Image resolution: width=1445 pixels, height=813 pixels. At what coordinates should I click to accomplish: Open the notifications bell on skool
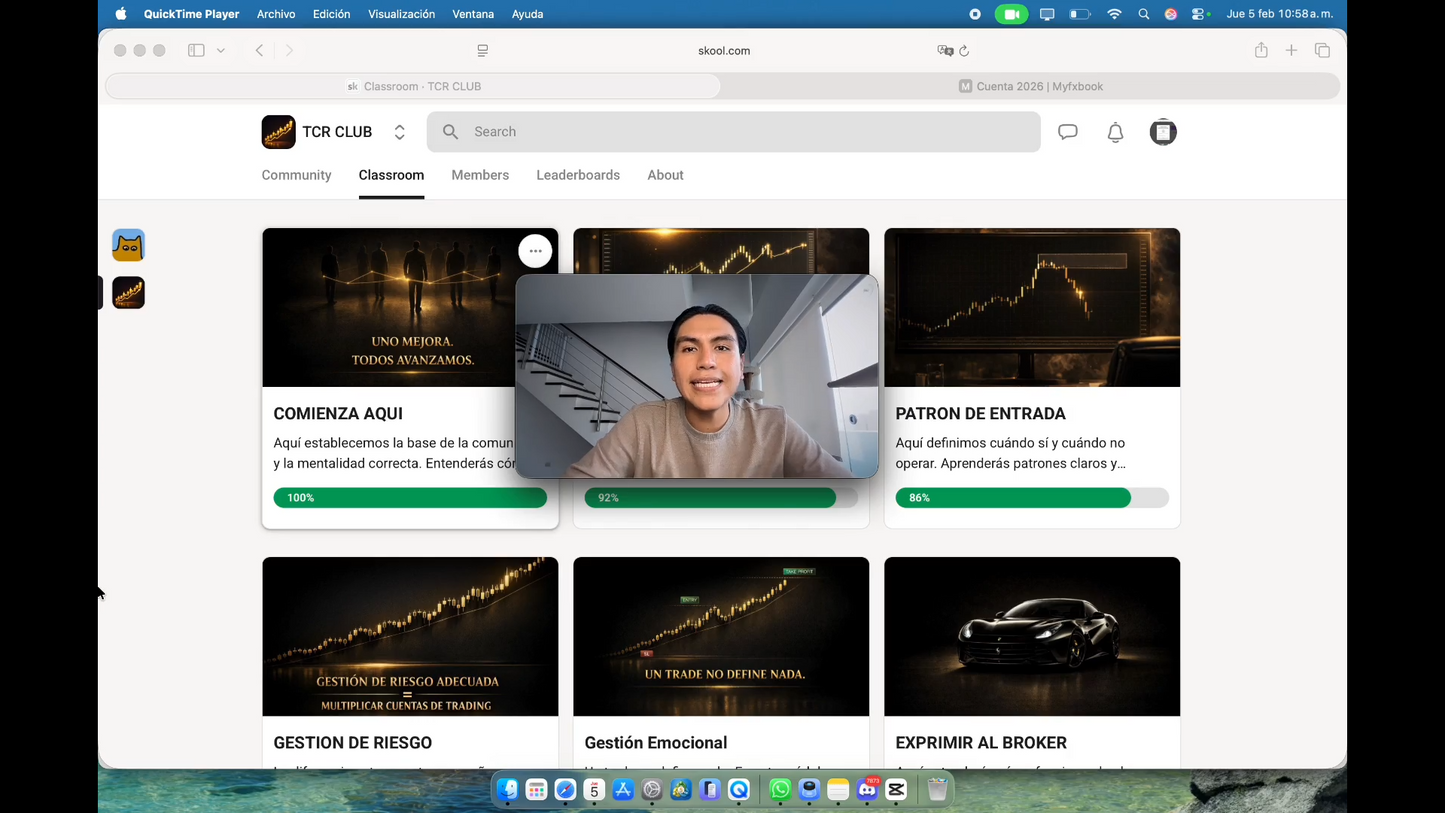[x=1115, y=131]
